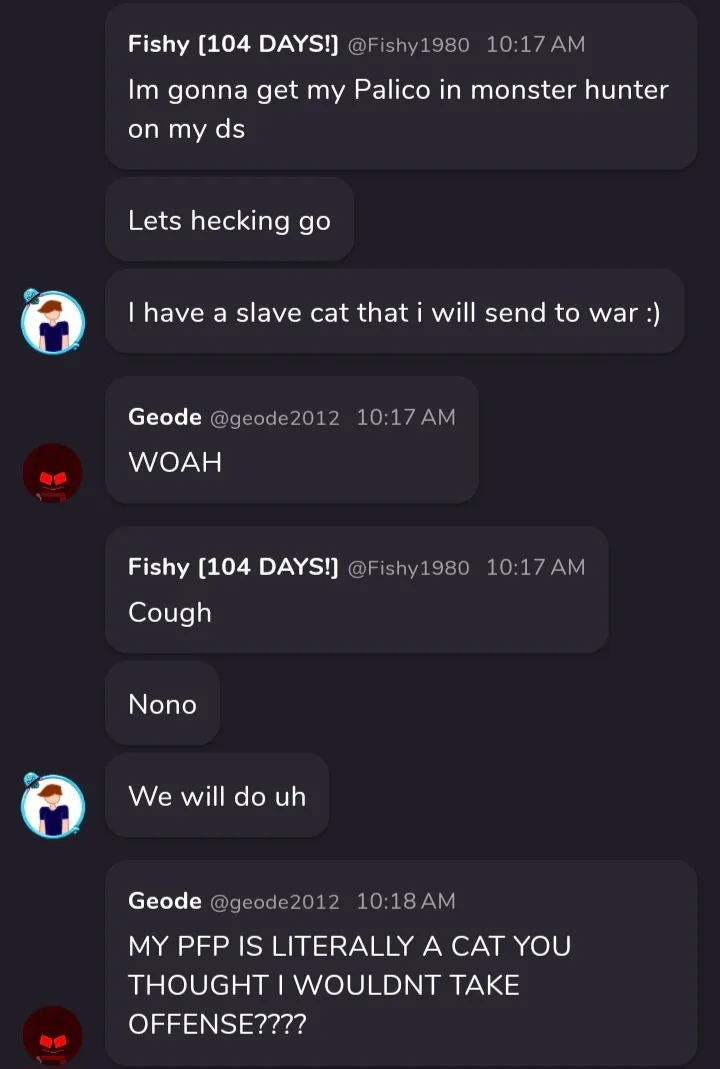Tap Fishy's avatar beside "We will do uh"

click(x=53, y=805)
